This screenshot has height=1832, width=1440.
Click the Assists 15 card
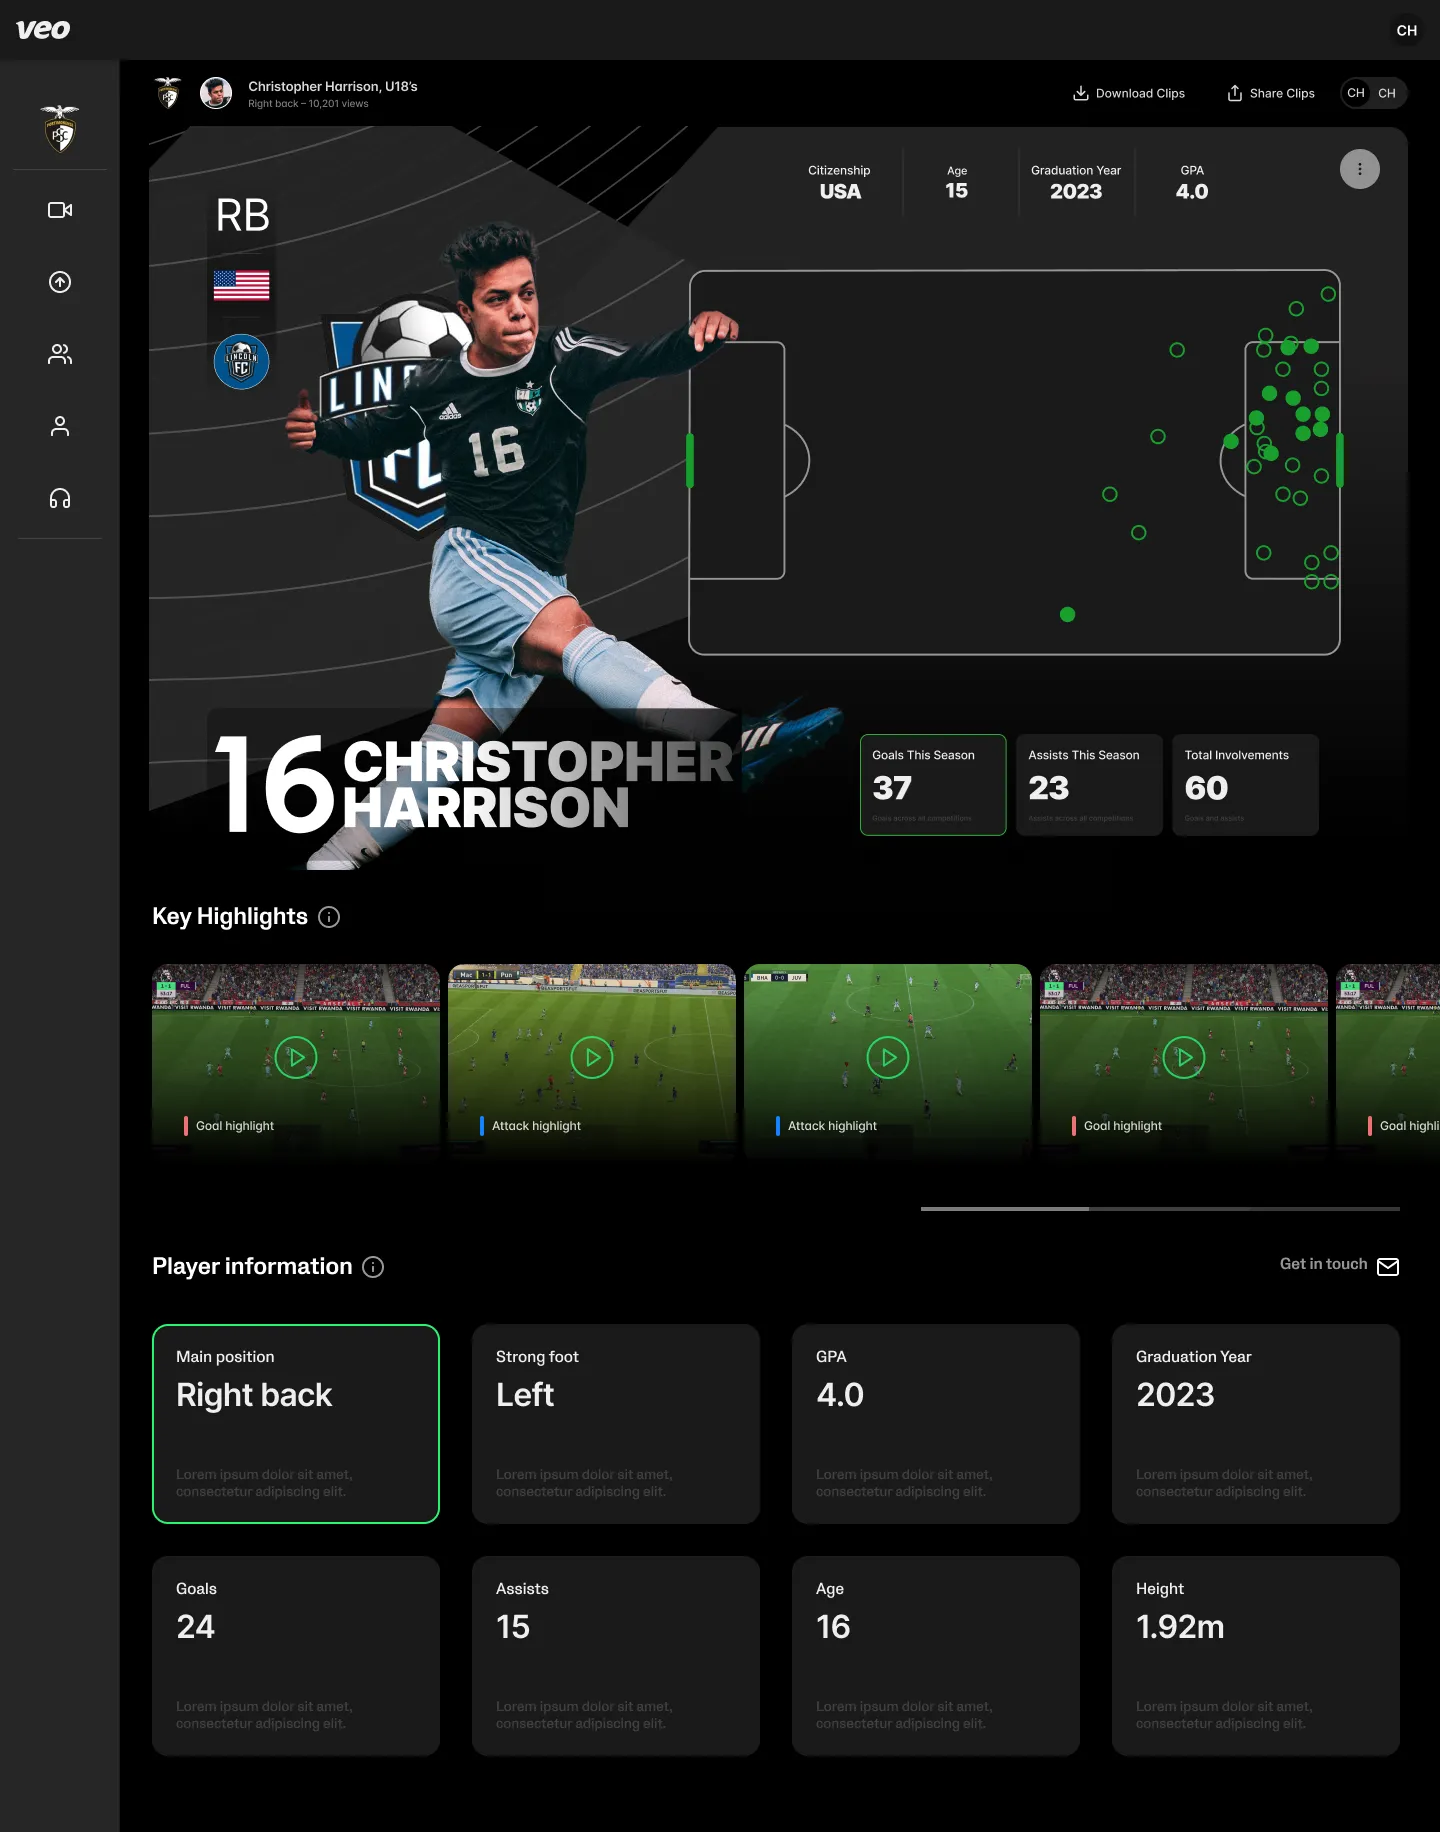coord(616,1656)
